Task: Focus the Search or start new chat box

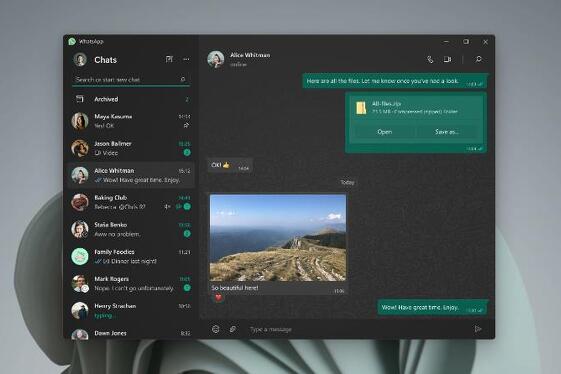Action: (127, 79)
